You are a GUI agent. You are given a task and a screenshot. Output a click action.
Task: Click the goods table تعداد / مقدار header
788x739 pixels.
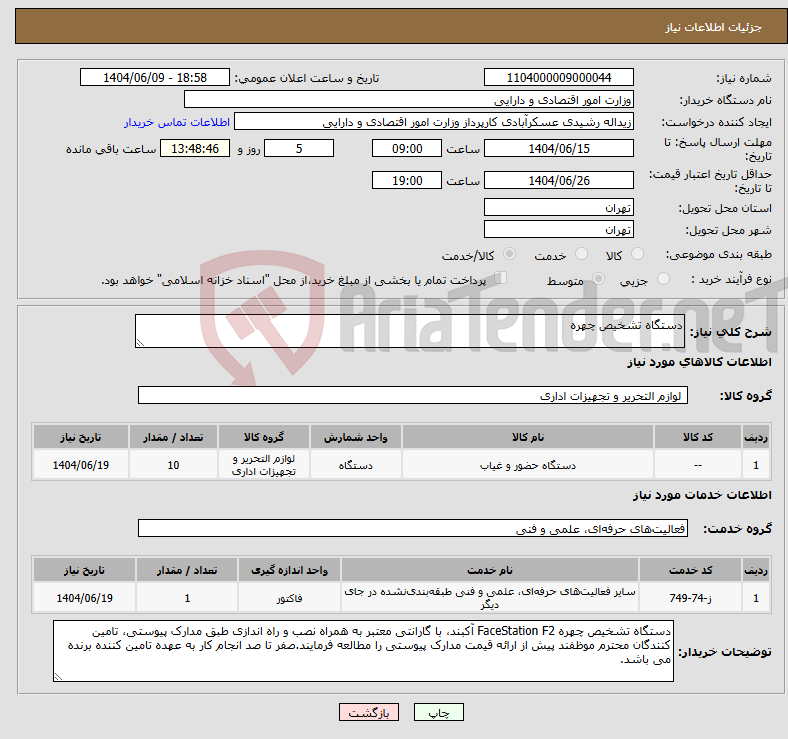pos(173,437)
